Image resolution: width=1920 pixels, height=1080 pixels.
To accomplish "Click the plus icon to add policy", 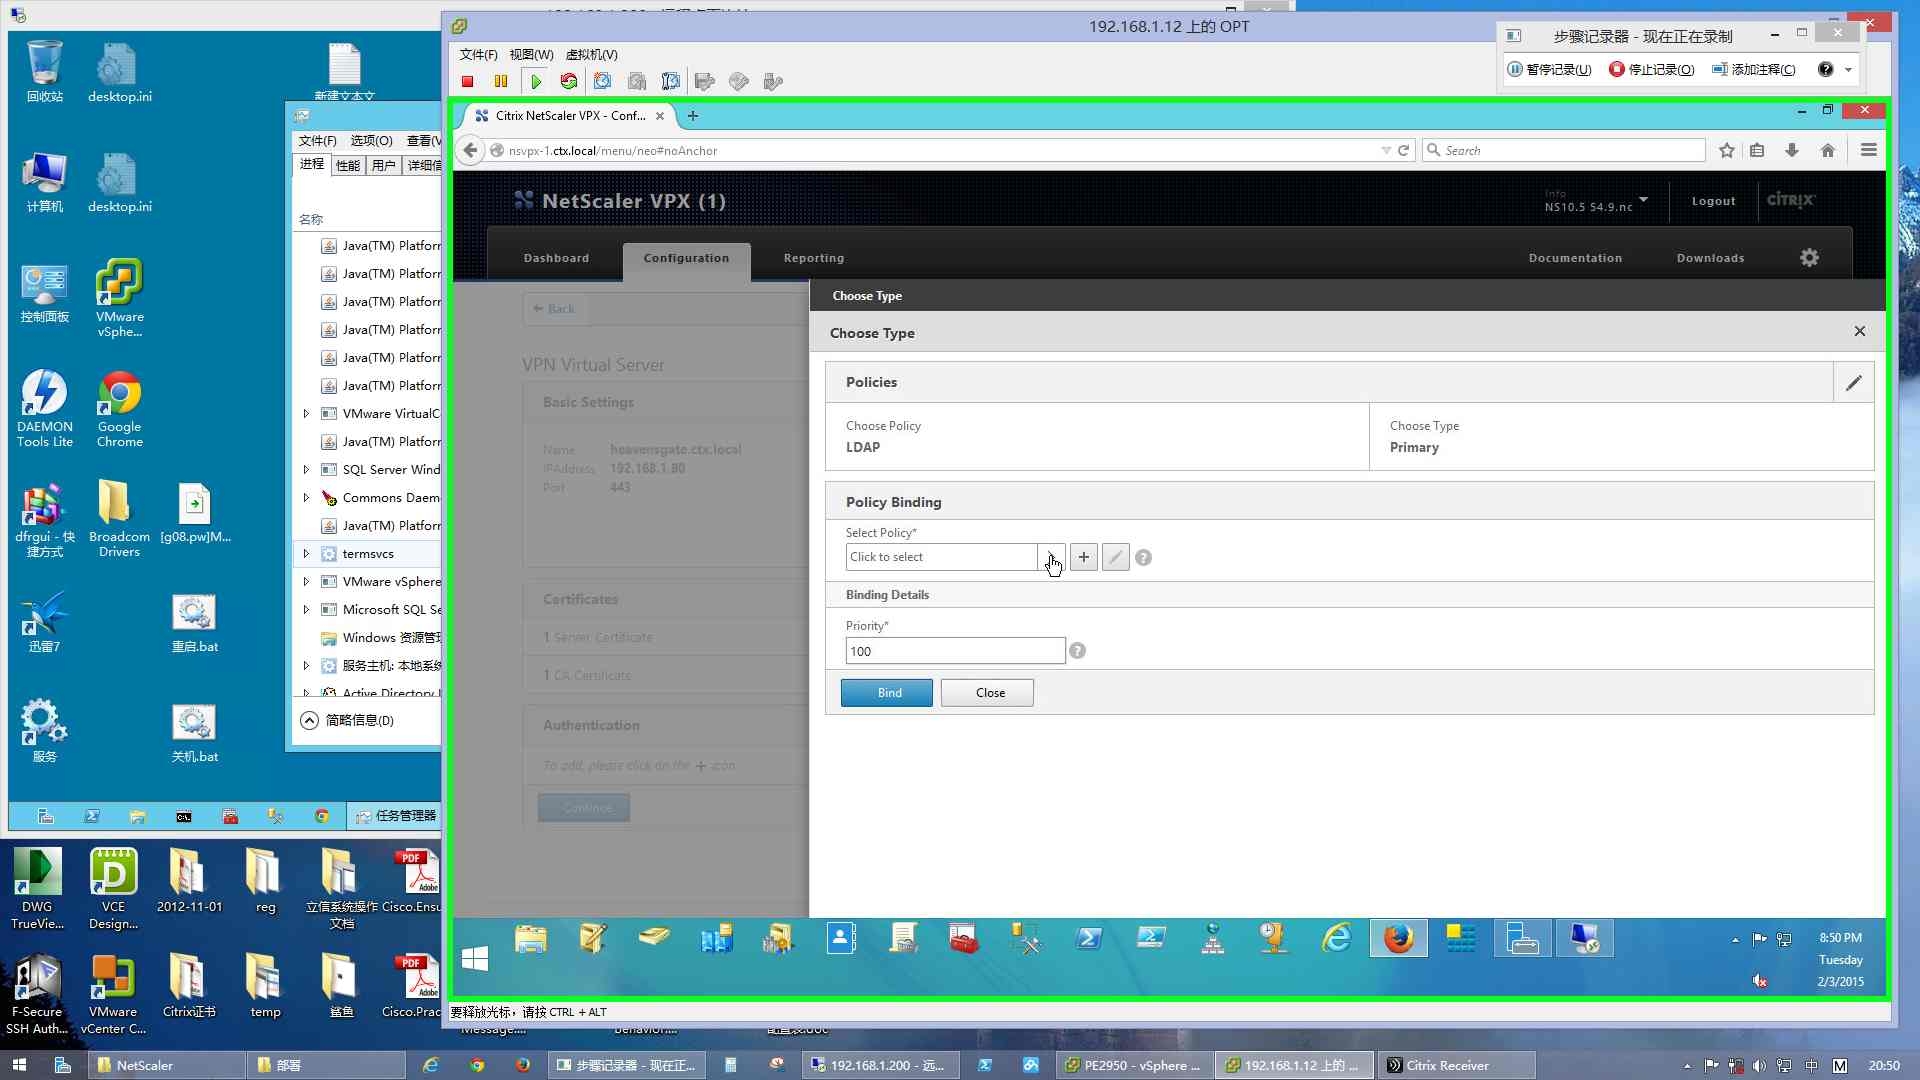I will (1084, 557).
